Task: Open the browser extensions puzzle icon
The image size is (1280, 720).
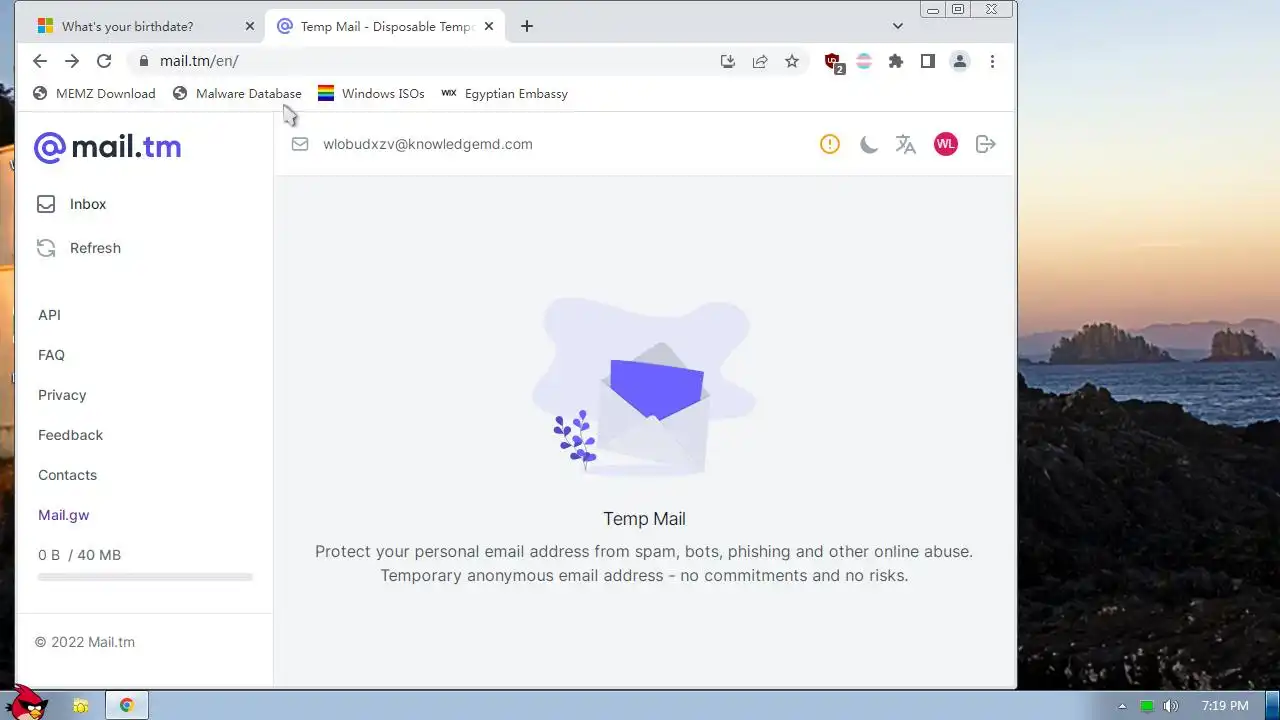Action: [x=896, y=61]
